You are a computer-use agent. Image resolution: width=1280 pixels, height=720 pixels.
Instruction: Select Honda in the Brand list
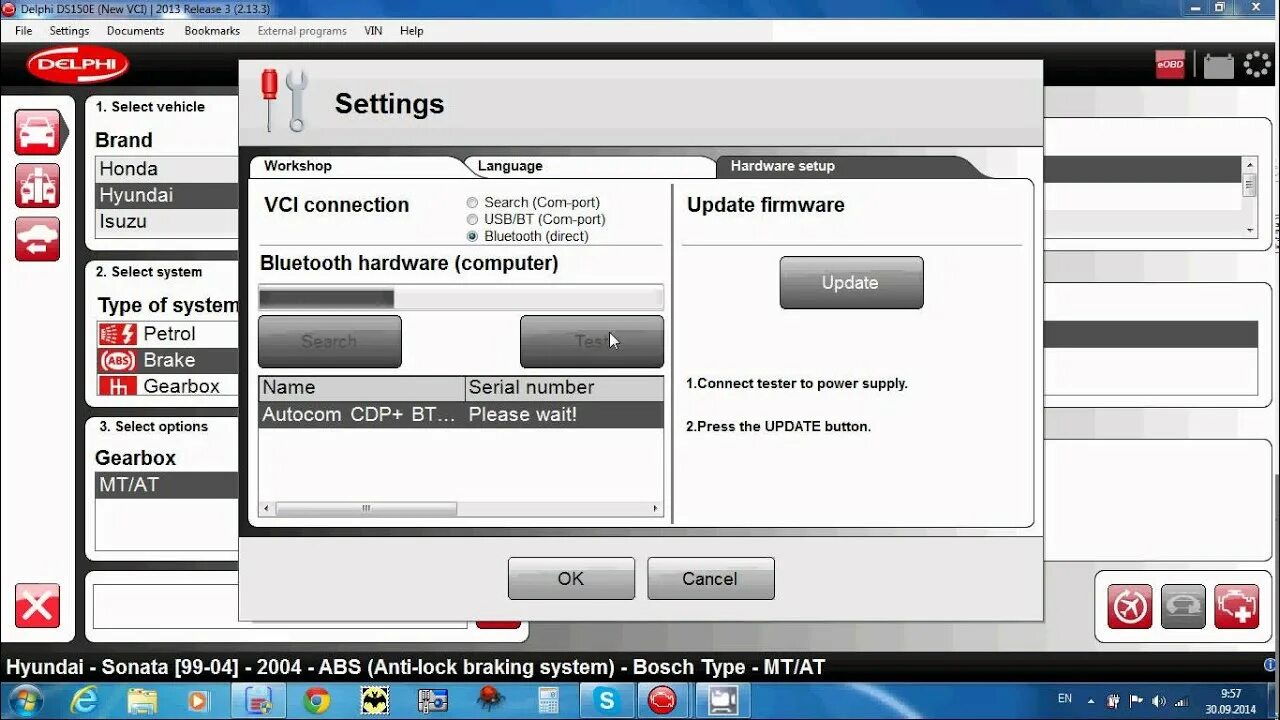click(x=167, y=169)
